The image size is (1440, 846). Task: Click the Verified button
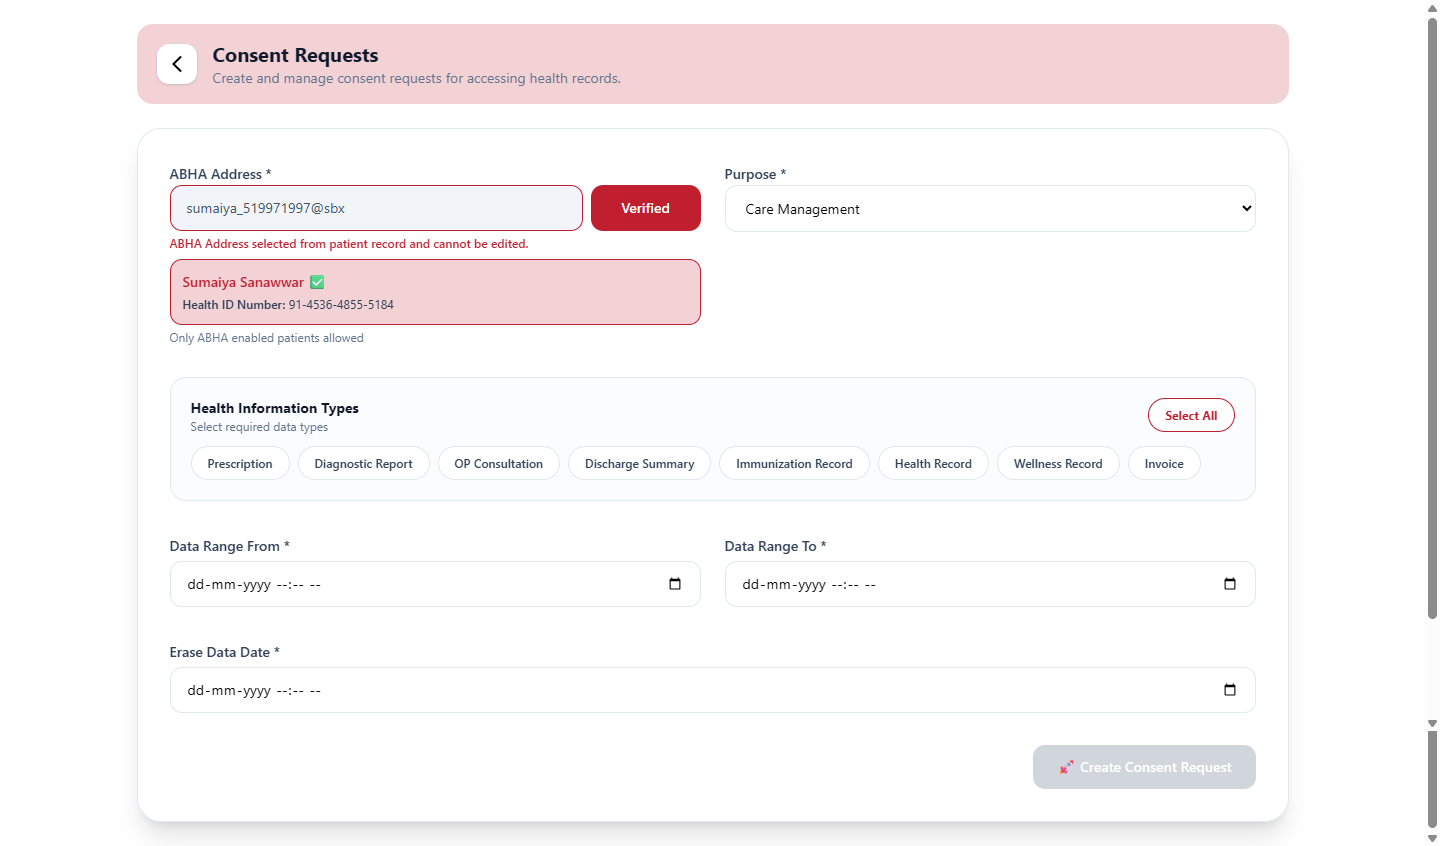[x=646, y=208]
